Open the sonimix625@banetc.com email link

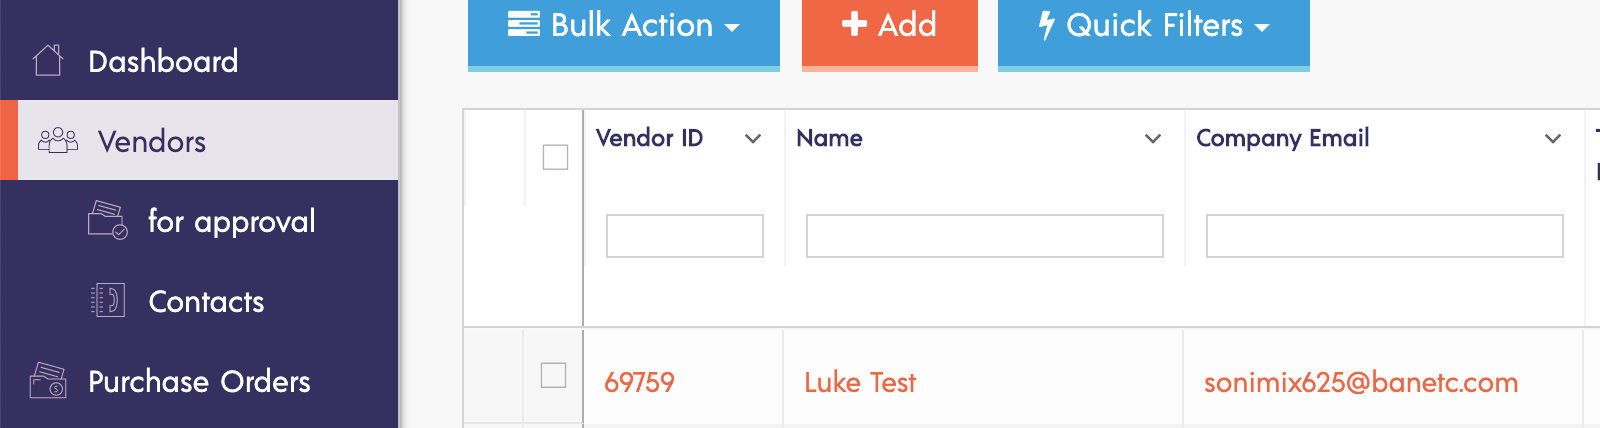pyautogui.click(x=1361, y=382)
